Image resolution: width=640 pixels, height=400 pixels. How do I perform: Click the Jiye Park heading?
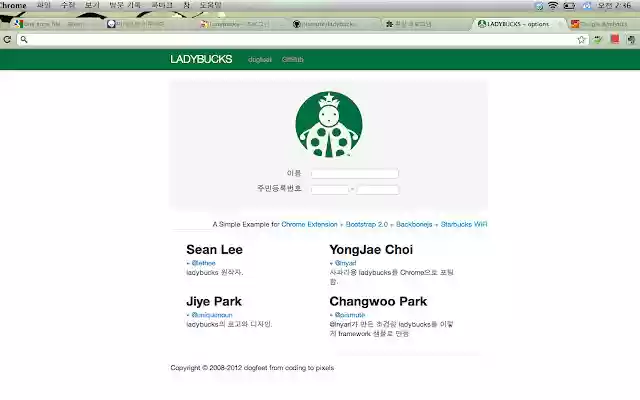[214, 301]
